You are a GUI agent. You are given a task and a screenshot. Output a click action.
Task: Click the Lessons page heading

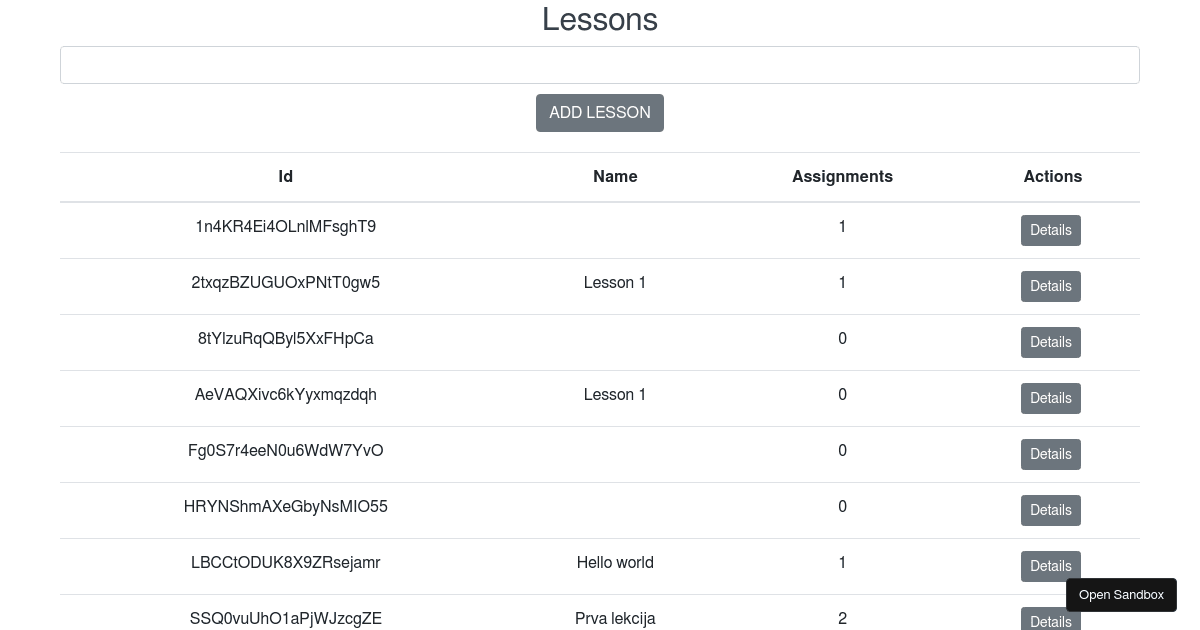click(x=600, y=20)
